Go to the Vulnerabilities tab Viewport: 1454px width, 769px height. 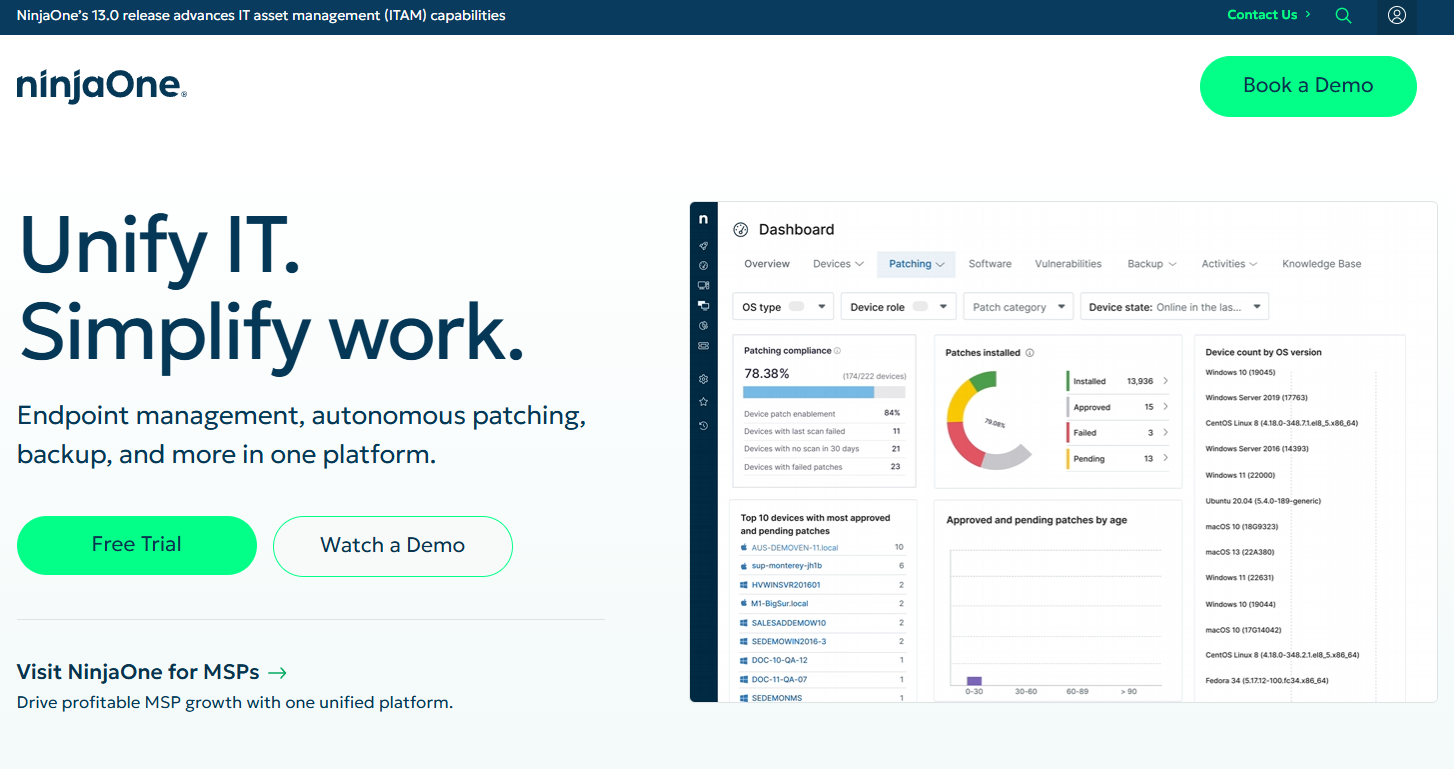[x=1068, y=264]
